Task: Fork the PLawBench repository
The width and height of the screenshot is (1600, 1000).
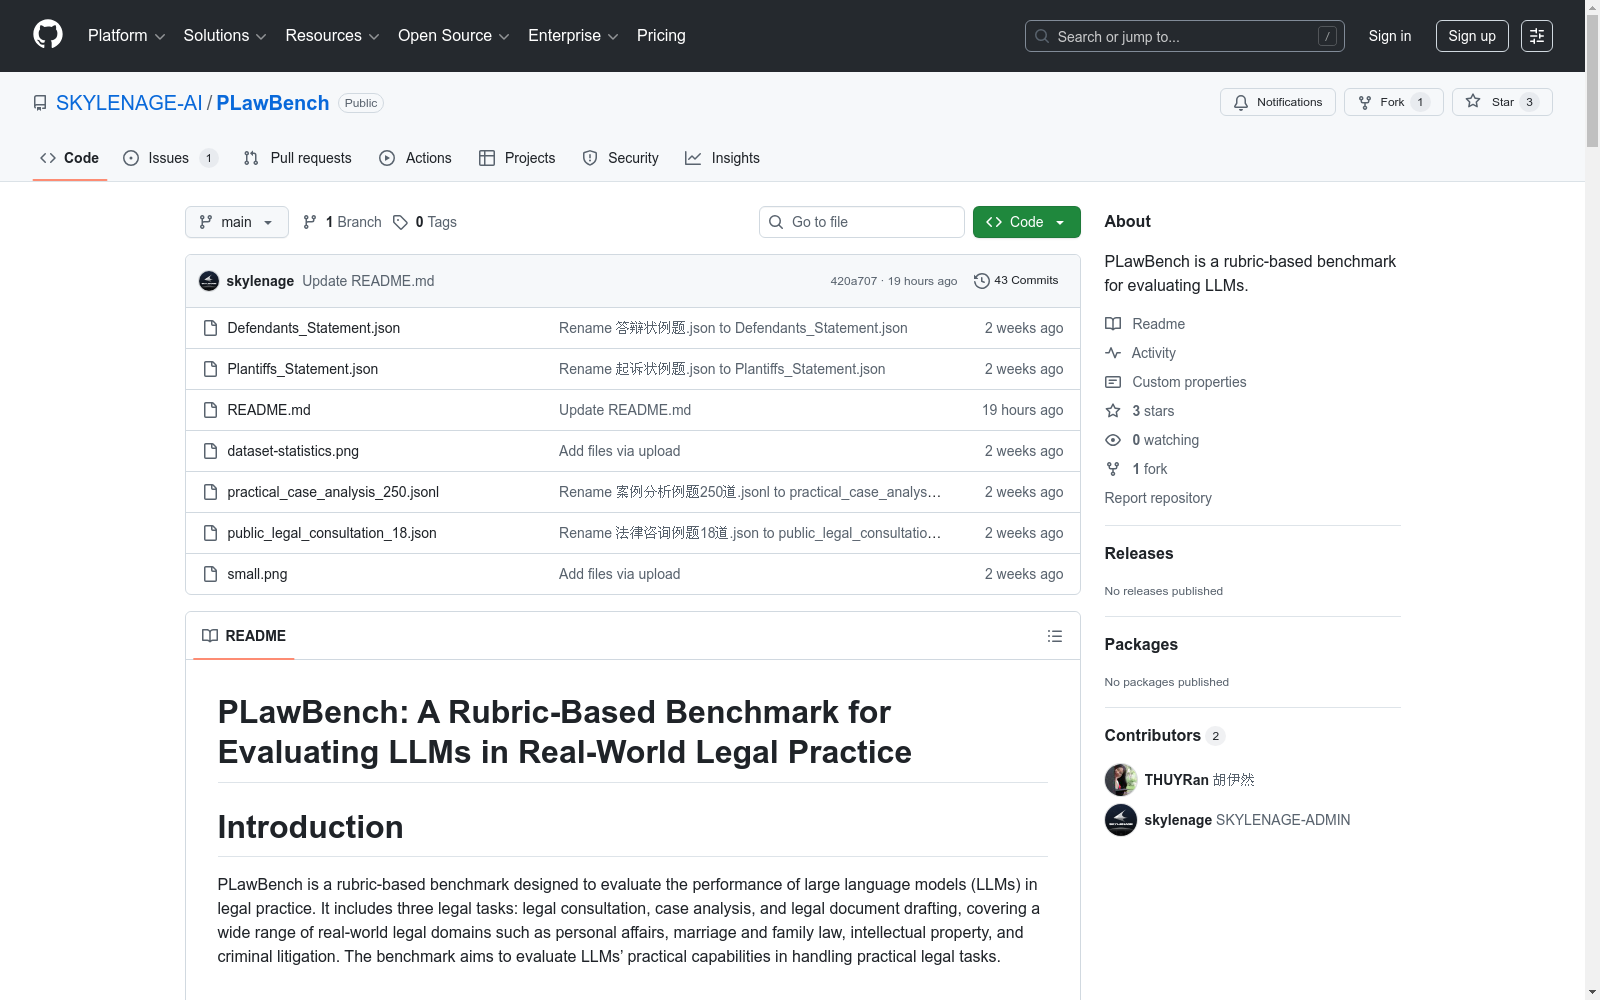Action: pyautogui.click(x=1393, y=102)
